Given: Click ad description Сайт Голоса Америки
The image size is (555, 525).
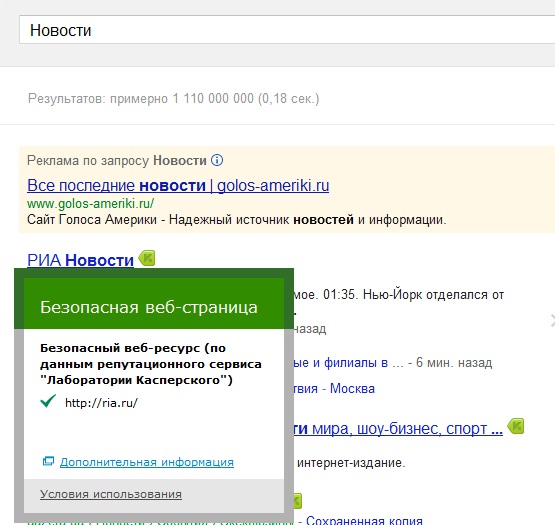Looking at the screenshot, I should click(x=237, y=220).
